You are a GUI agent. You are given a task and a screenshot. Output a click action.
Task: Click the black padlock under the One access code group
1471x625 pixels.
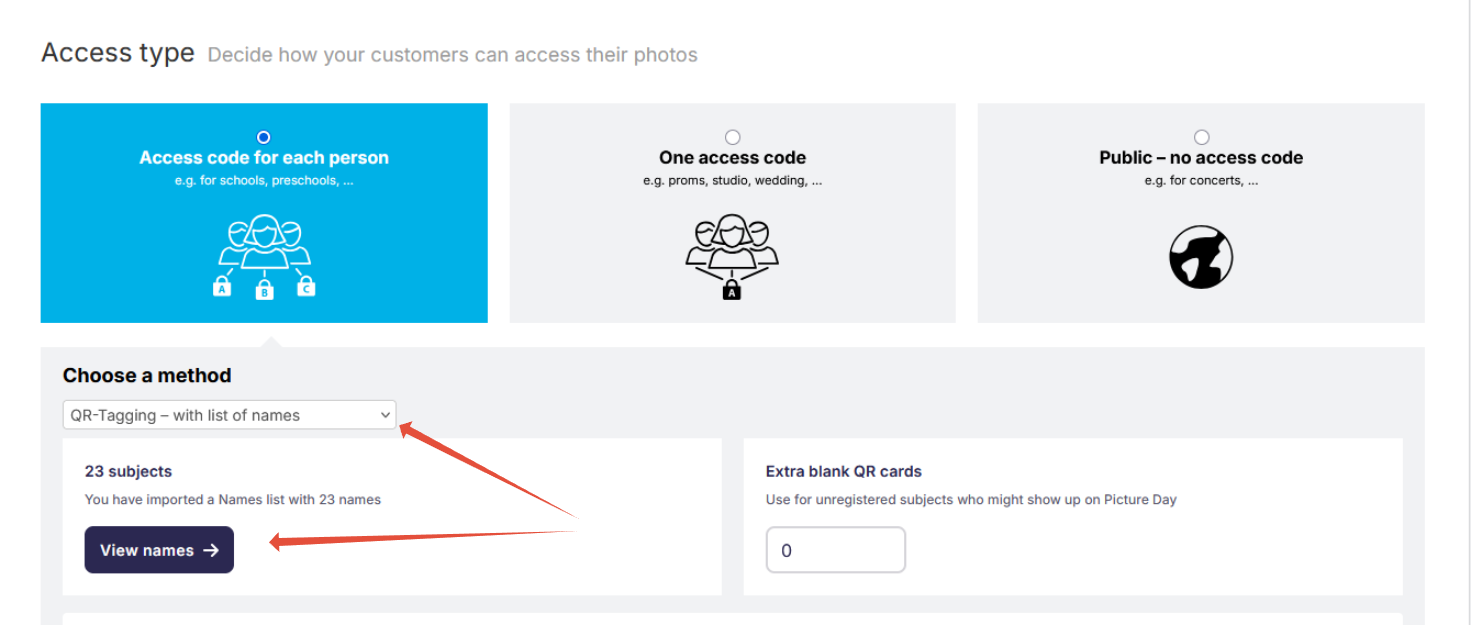[732, 290]
